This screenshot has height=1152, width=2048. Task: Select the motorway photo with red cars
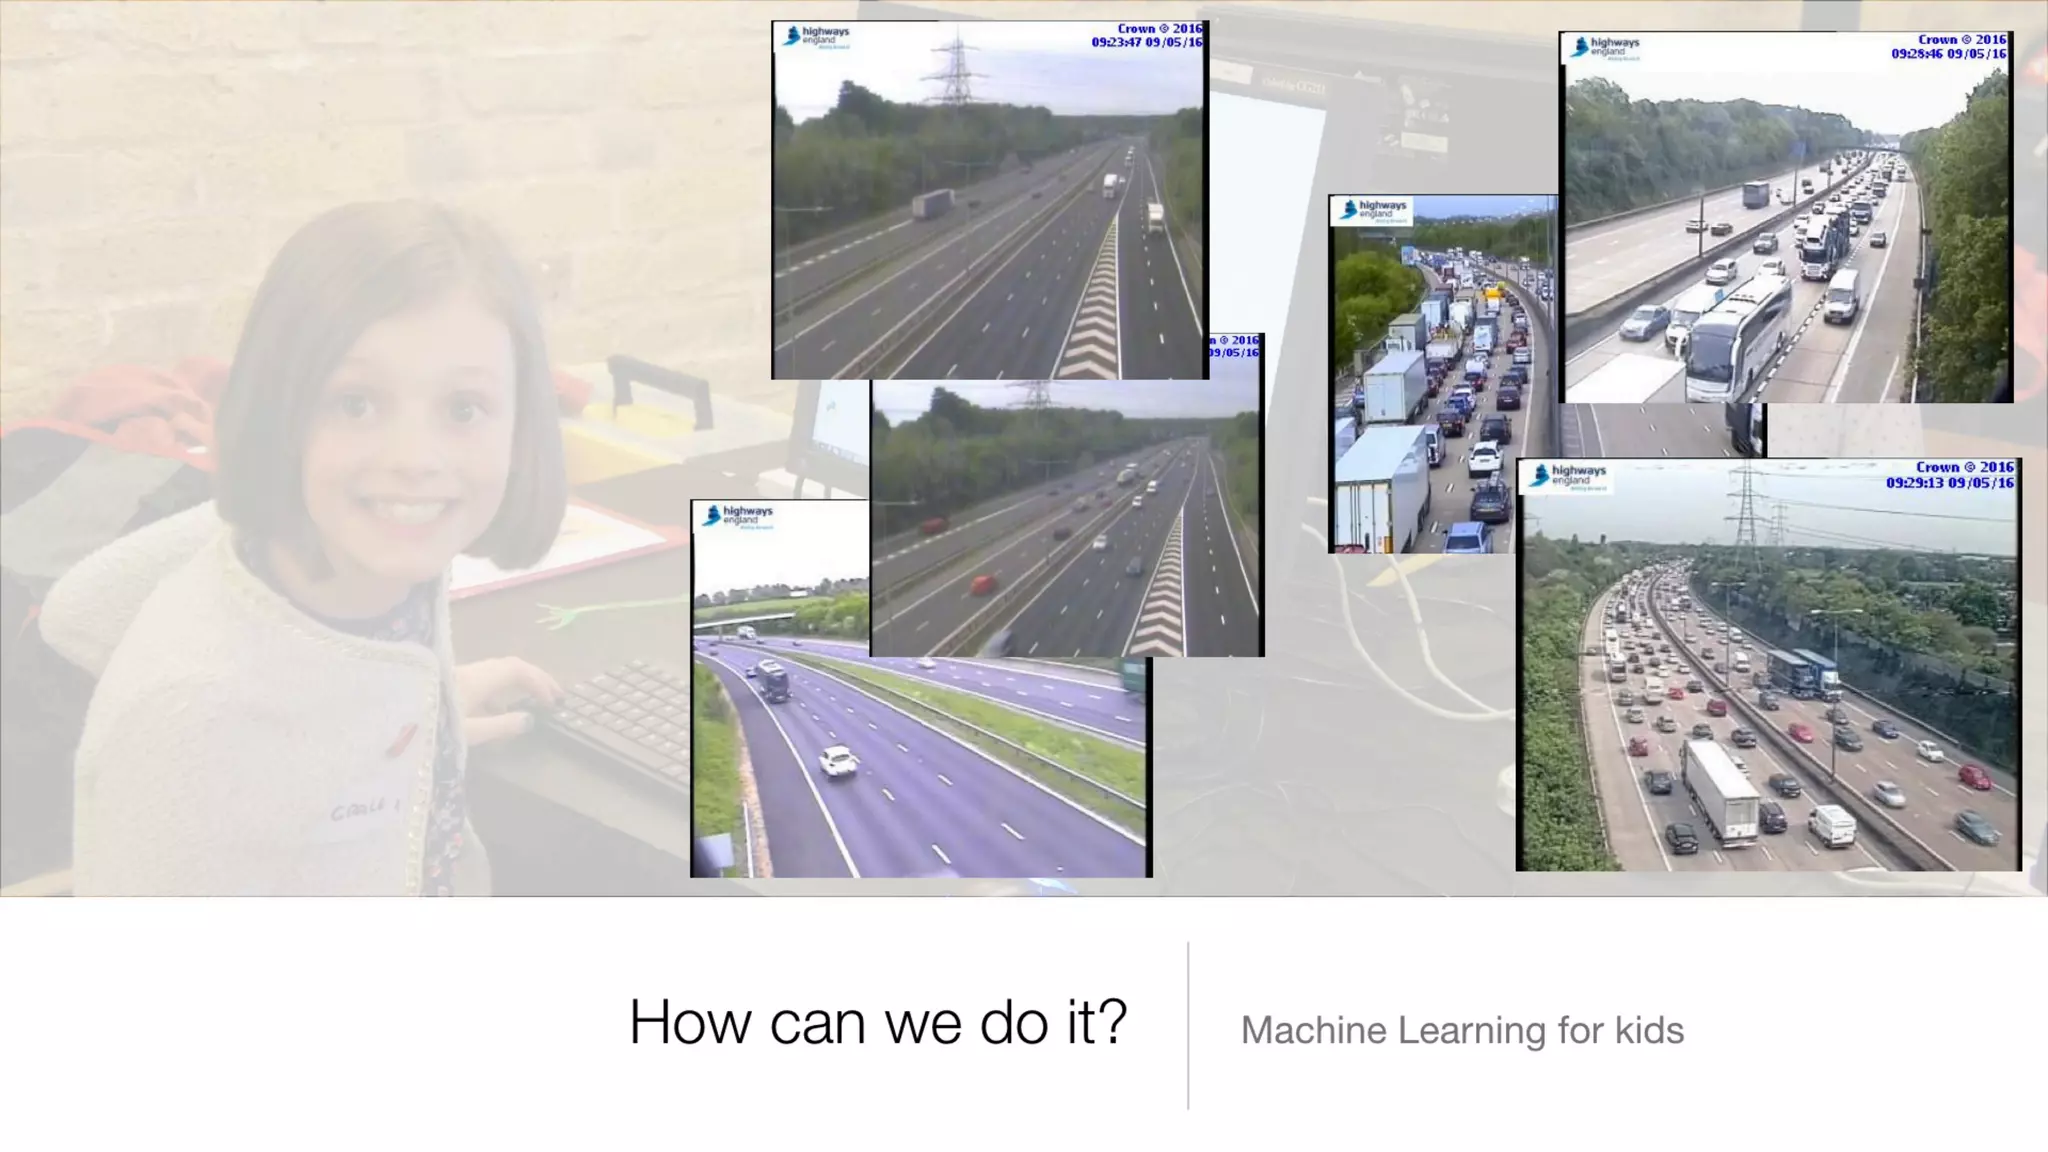click(x=1067, y=518)
